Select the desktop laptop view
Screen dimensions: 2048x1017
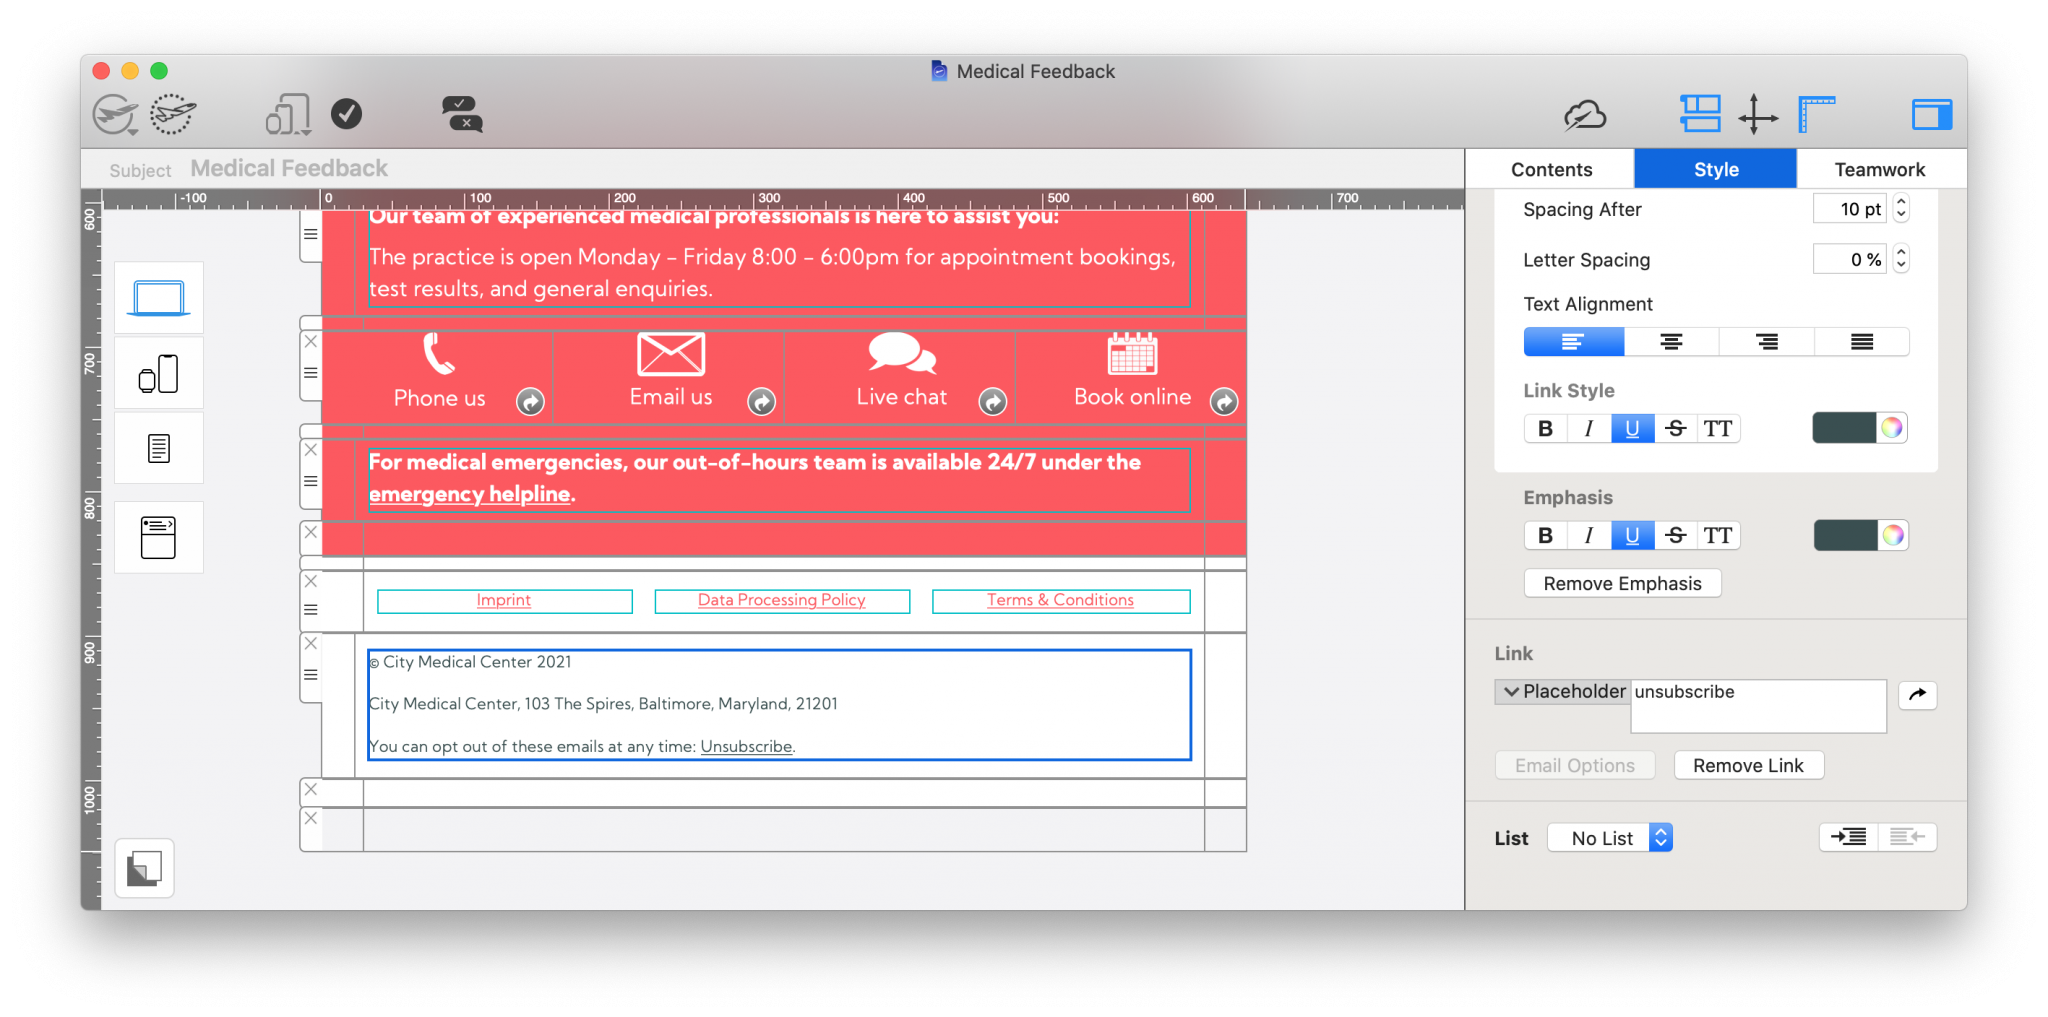(159, 298)
